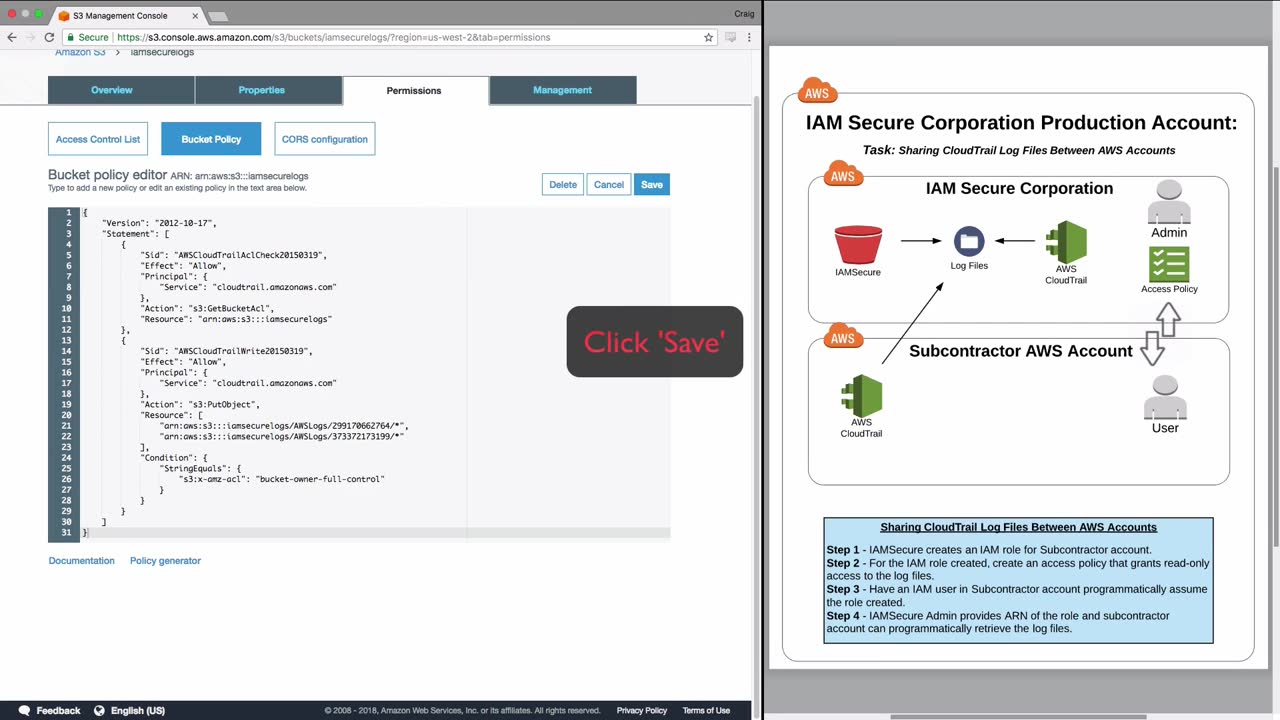This screenshot has height=720, width=1280.
Task: Open the Terms of Use footer link
Action: [706, 710]
